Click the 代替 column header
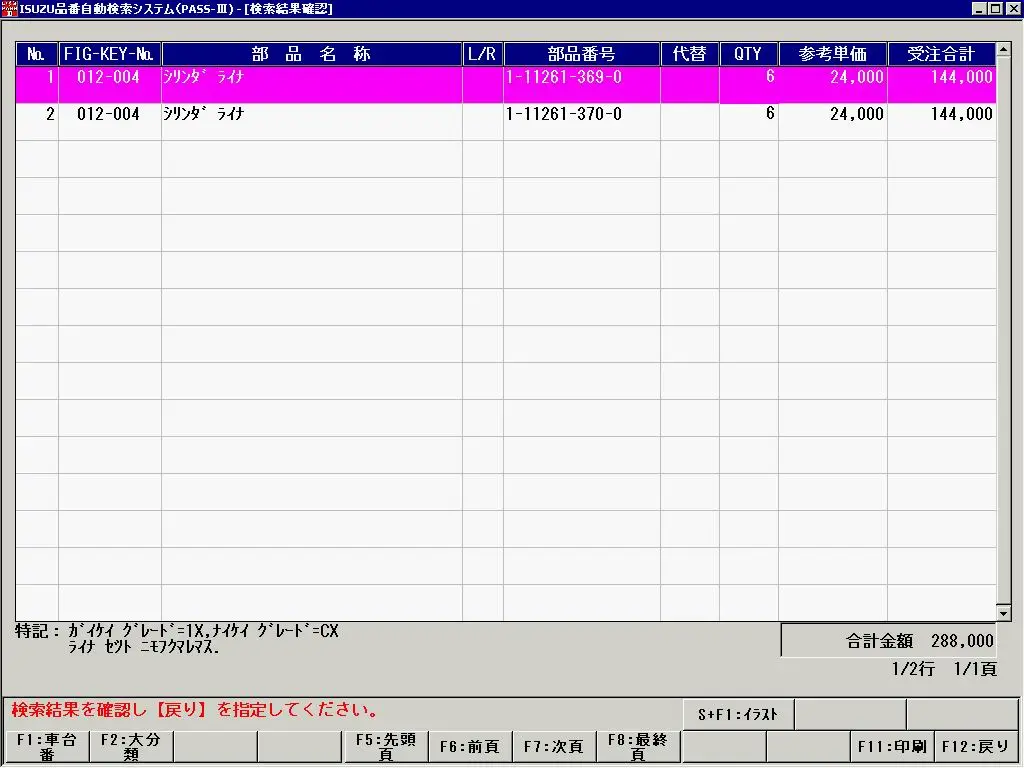The image size is (1024, 768). [690, 54]
